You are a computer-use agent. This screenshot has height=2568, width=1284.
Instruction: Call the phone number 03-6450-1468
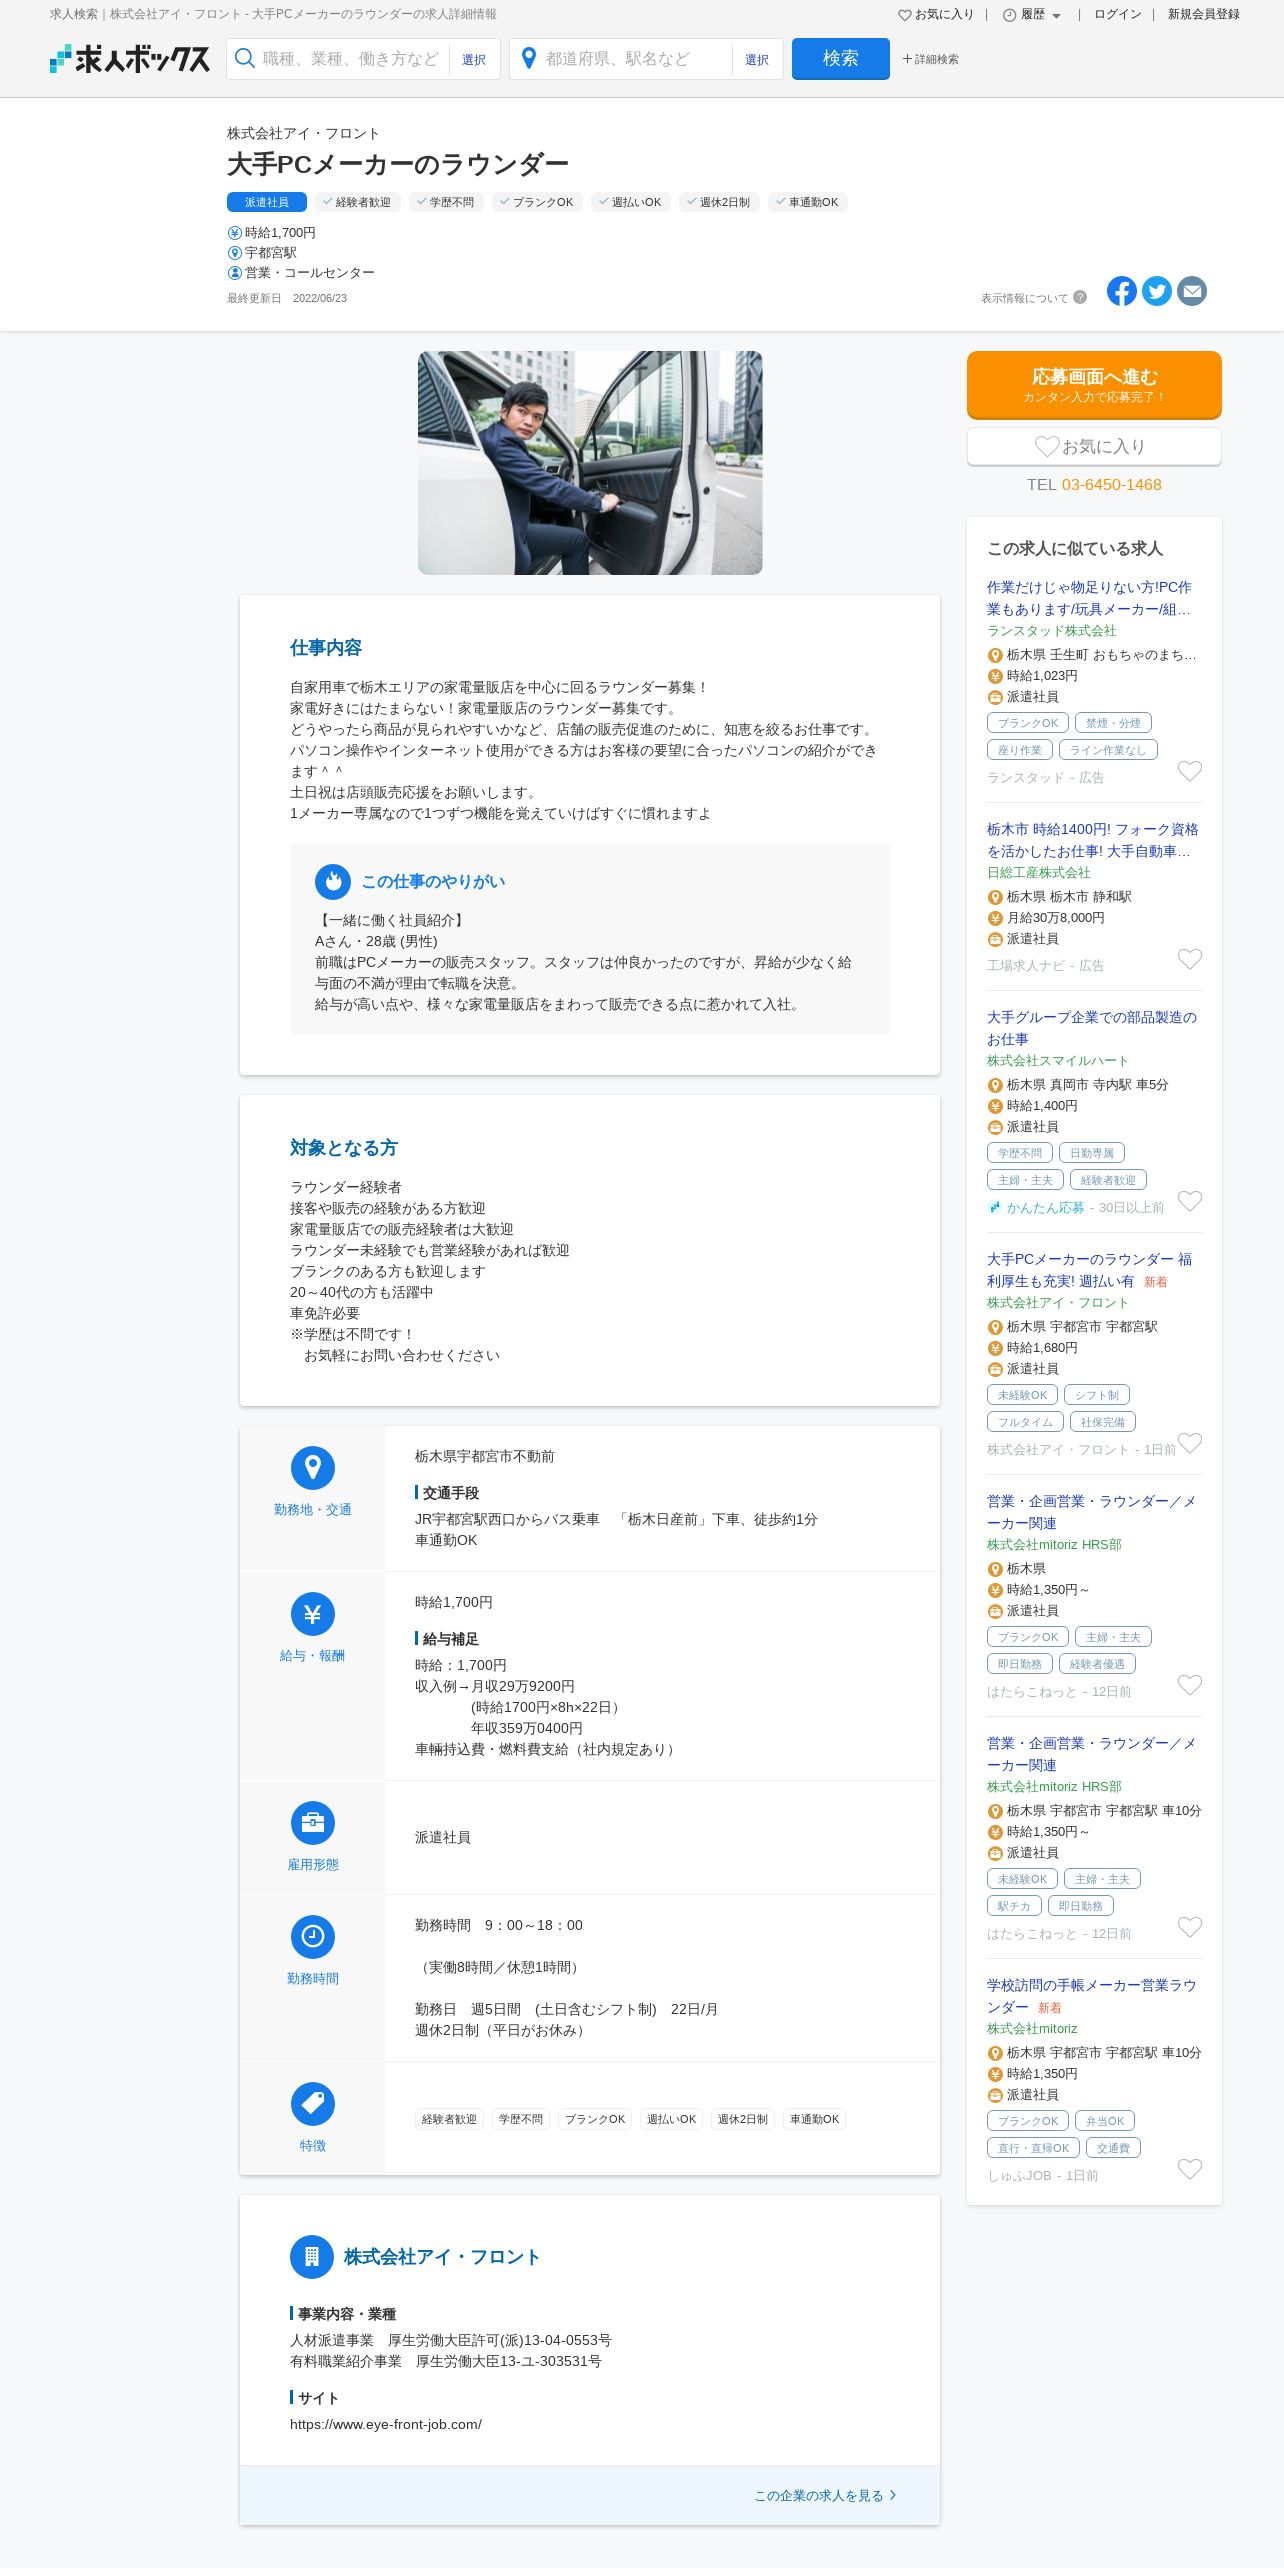(1111, 485)
